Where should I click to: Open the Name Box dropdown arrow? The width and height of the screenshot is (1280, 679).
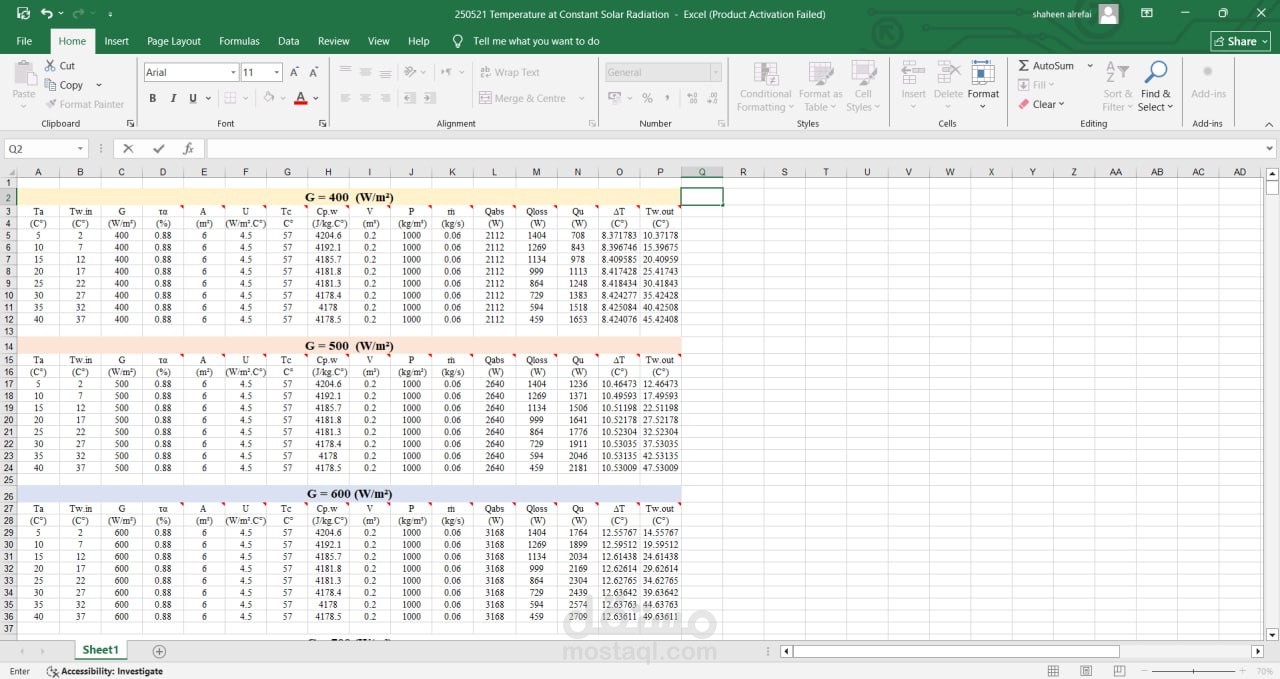pos(81,148)
